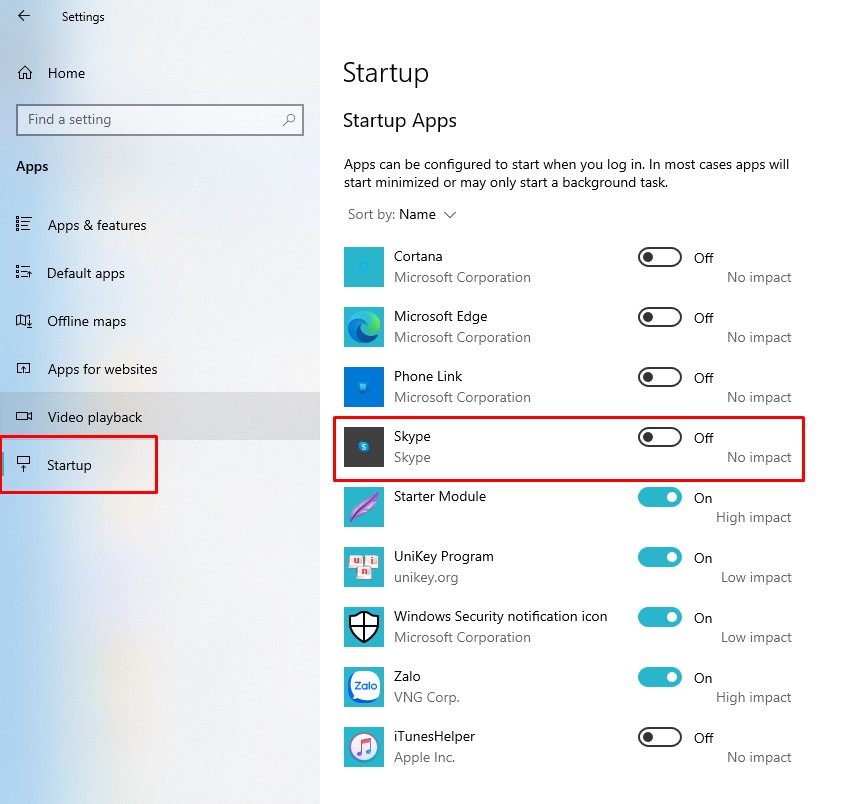Click the Phone Link app icon
Viewport: 861px width, 804px height.
click(x=363, y=387)
